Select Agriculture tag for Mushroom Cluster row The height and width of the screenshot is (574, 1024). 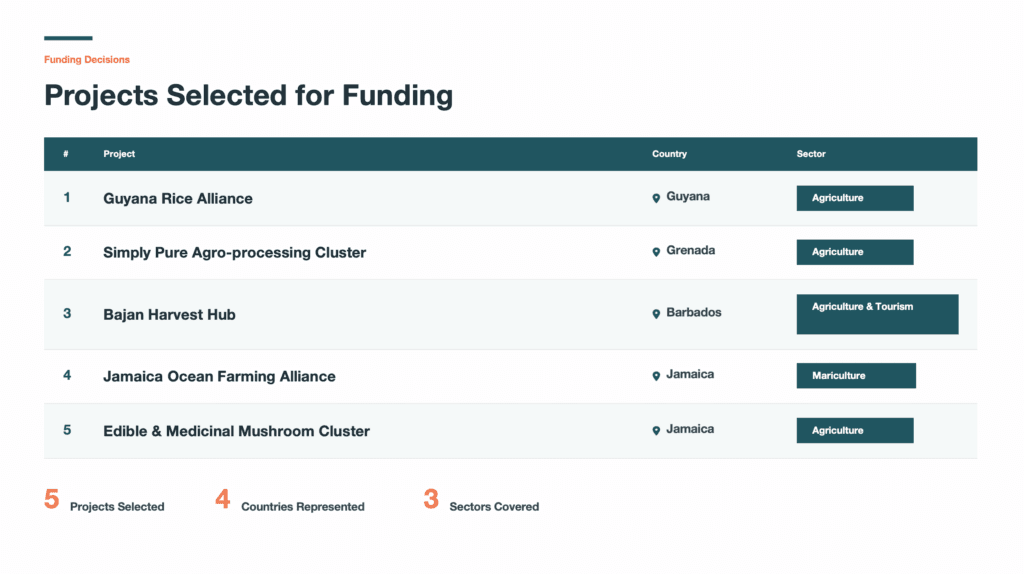854,430
